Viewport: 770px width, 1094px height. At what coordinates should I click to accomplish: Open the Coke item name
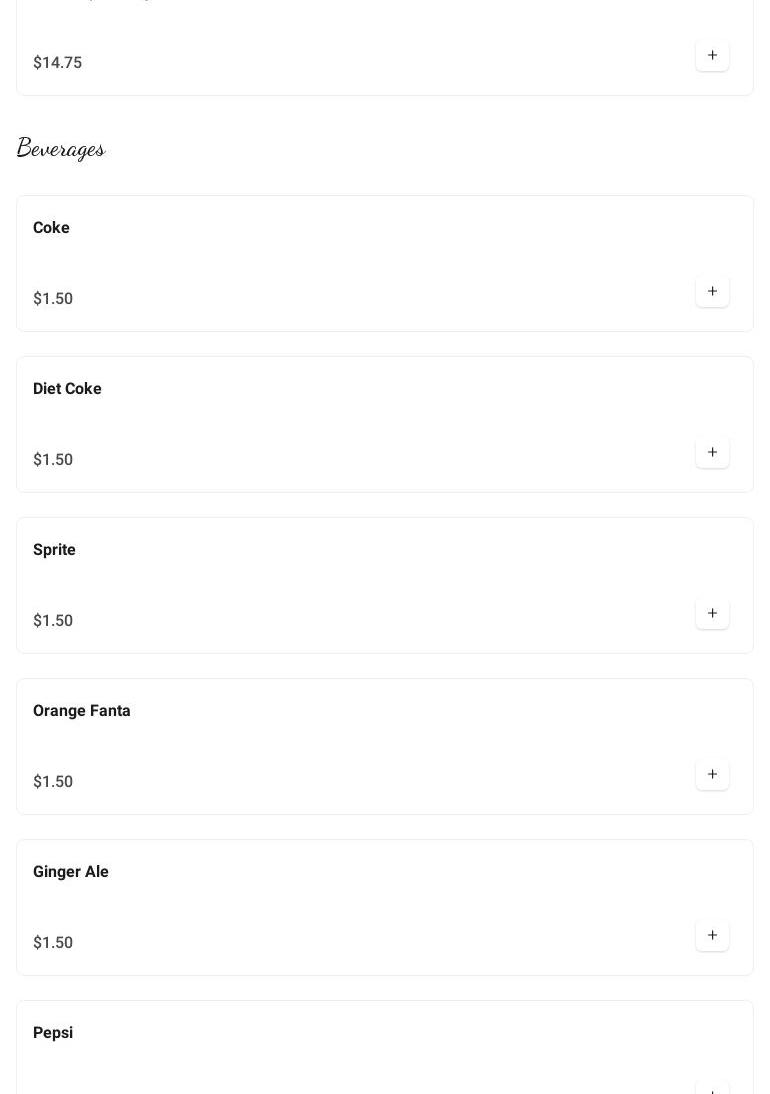pyautogui.click(x=51, y=228)
